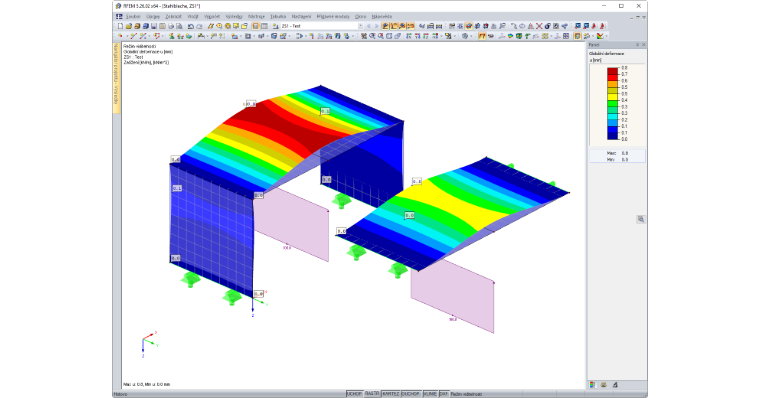
Task: Click the factors icon at panel bottom
Action: pos(604,384)
